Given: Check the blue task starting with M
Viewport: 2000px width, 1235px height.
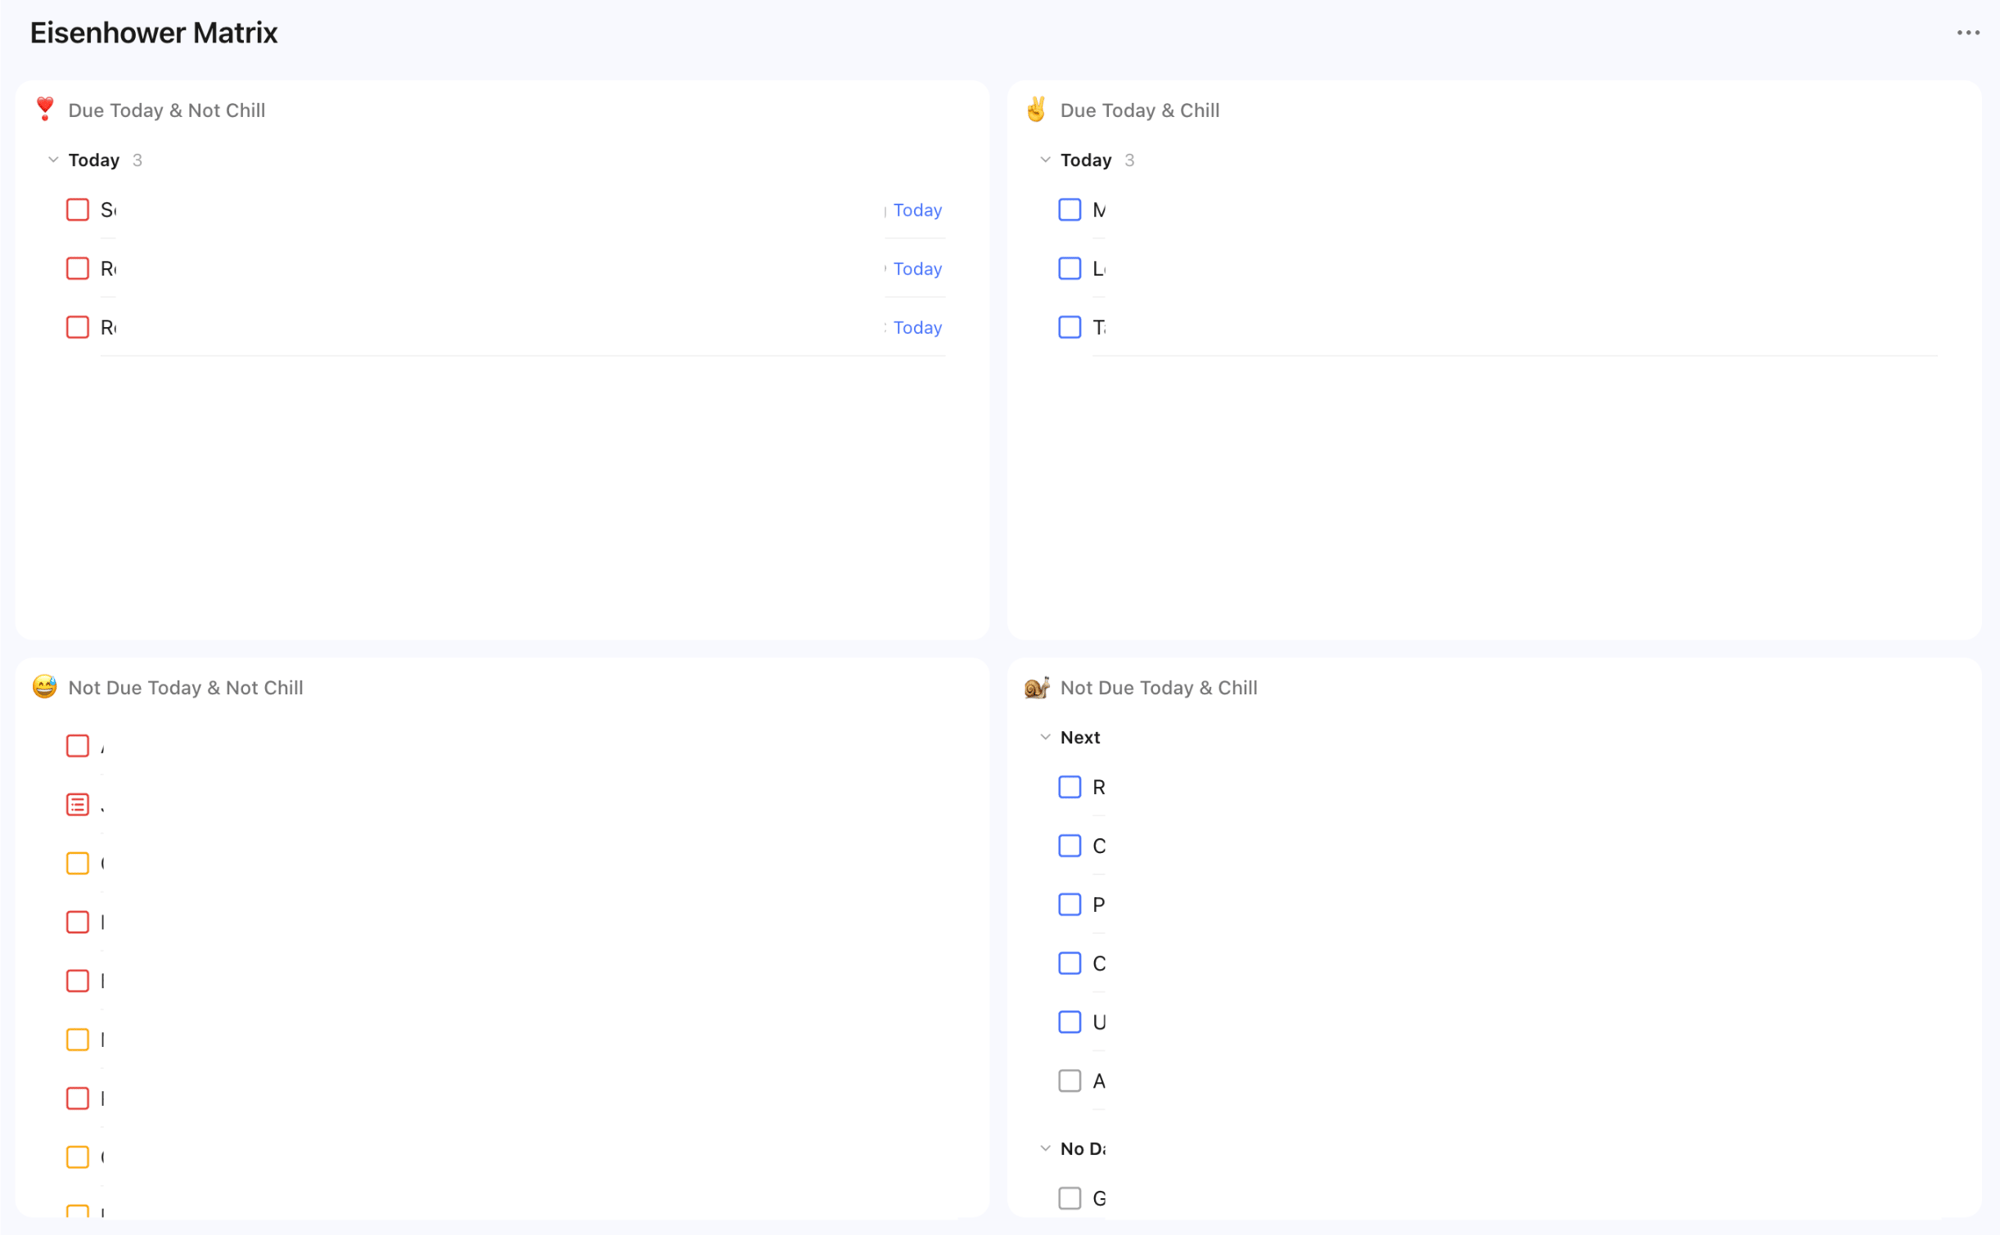Looking at the screenshot, I should pyautogui.click(x=1069, y=210).
